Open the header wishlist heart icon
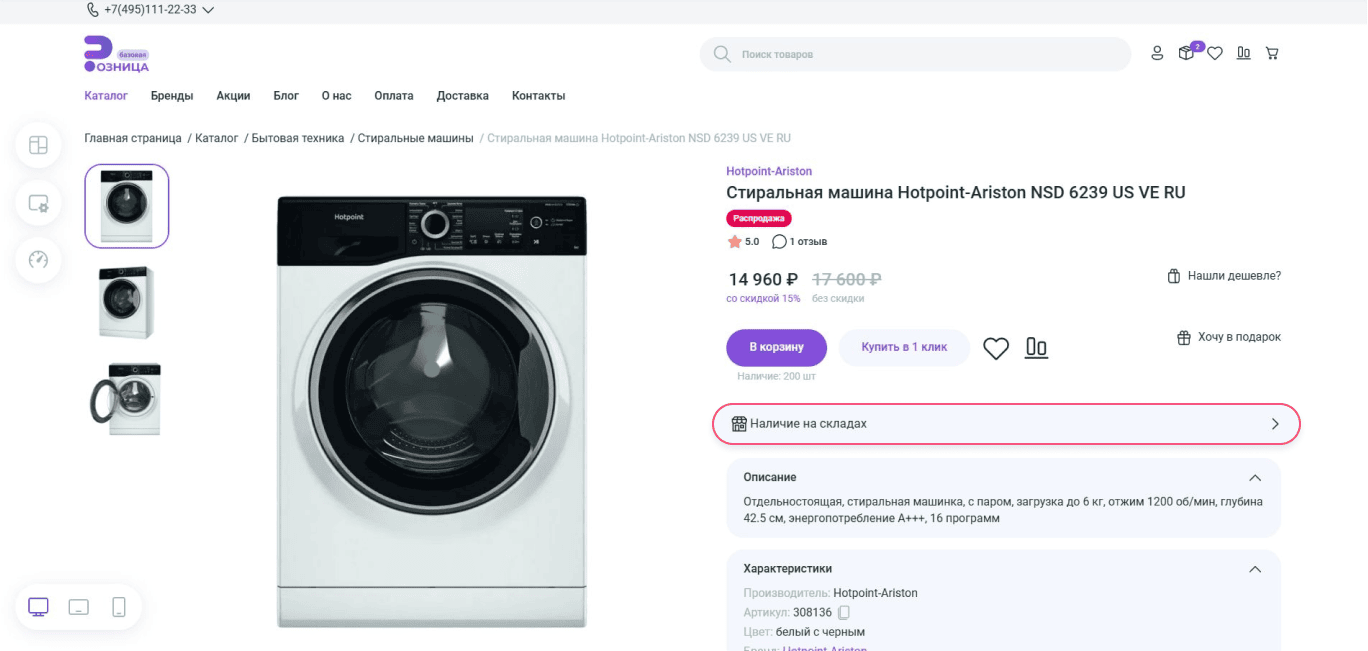The image size is (1368, 651). click(1215, 53)
